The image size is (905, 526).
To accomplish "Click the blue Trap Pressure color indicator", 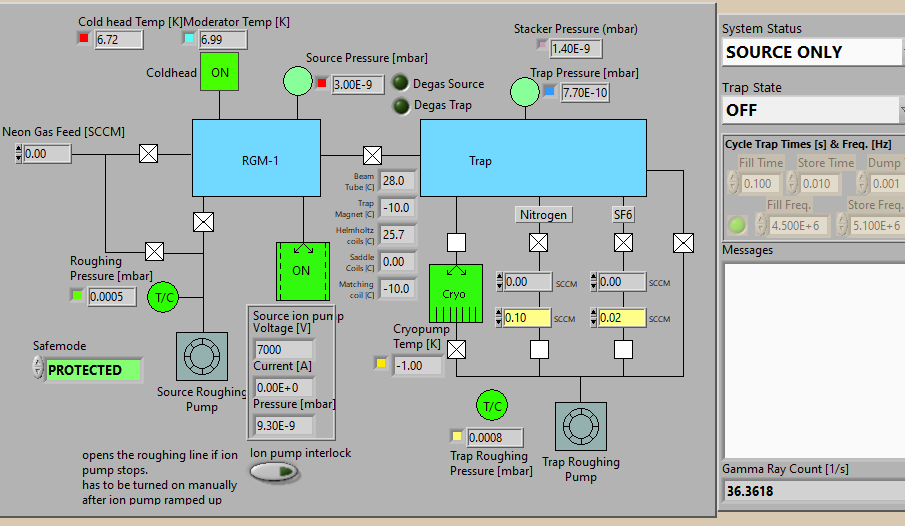I will (x=549, y=91).
